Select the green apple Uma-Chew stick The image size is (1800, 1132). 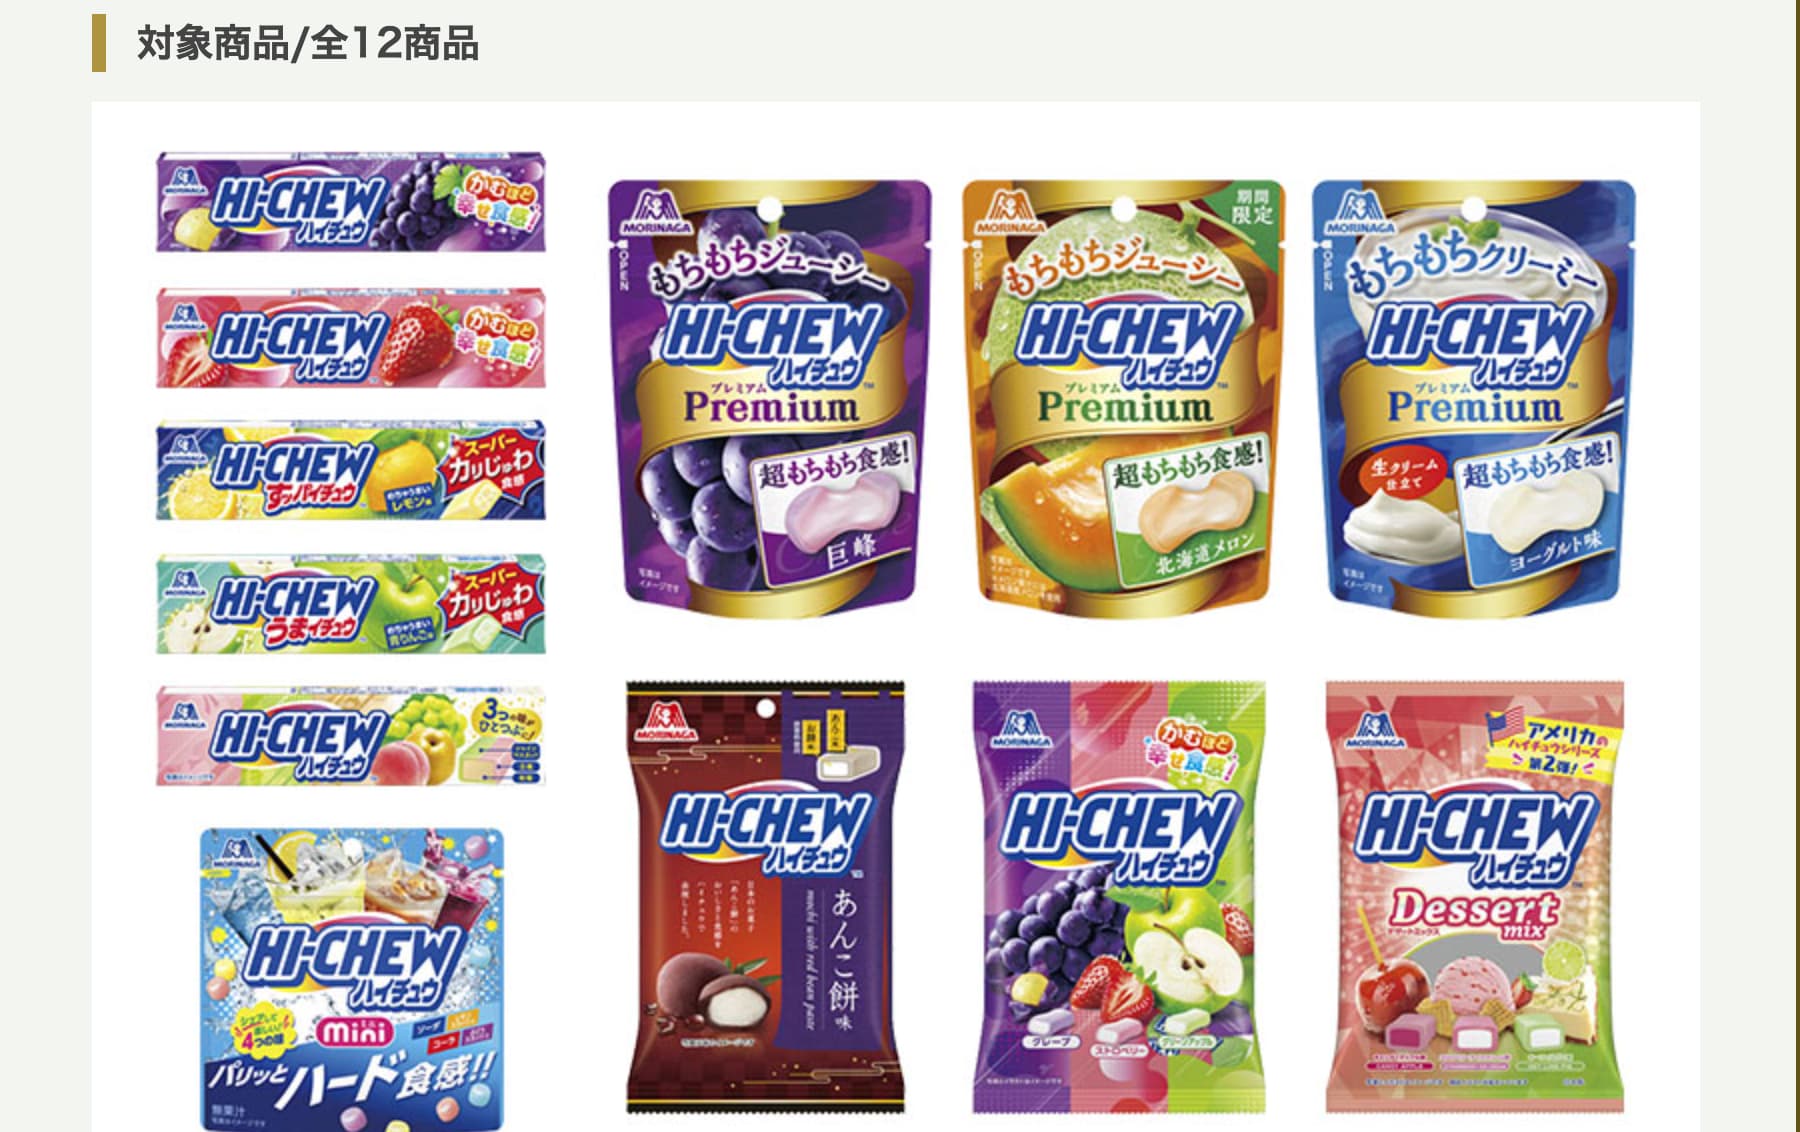351,604
